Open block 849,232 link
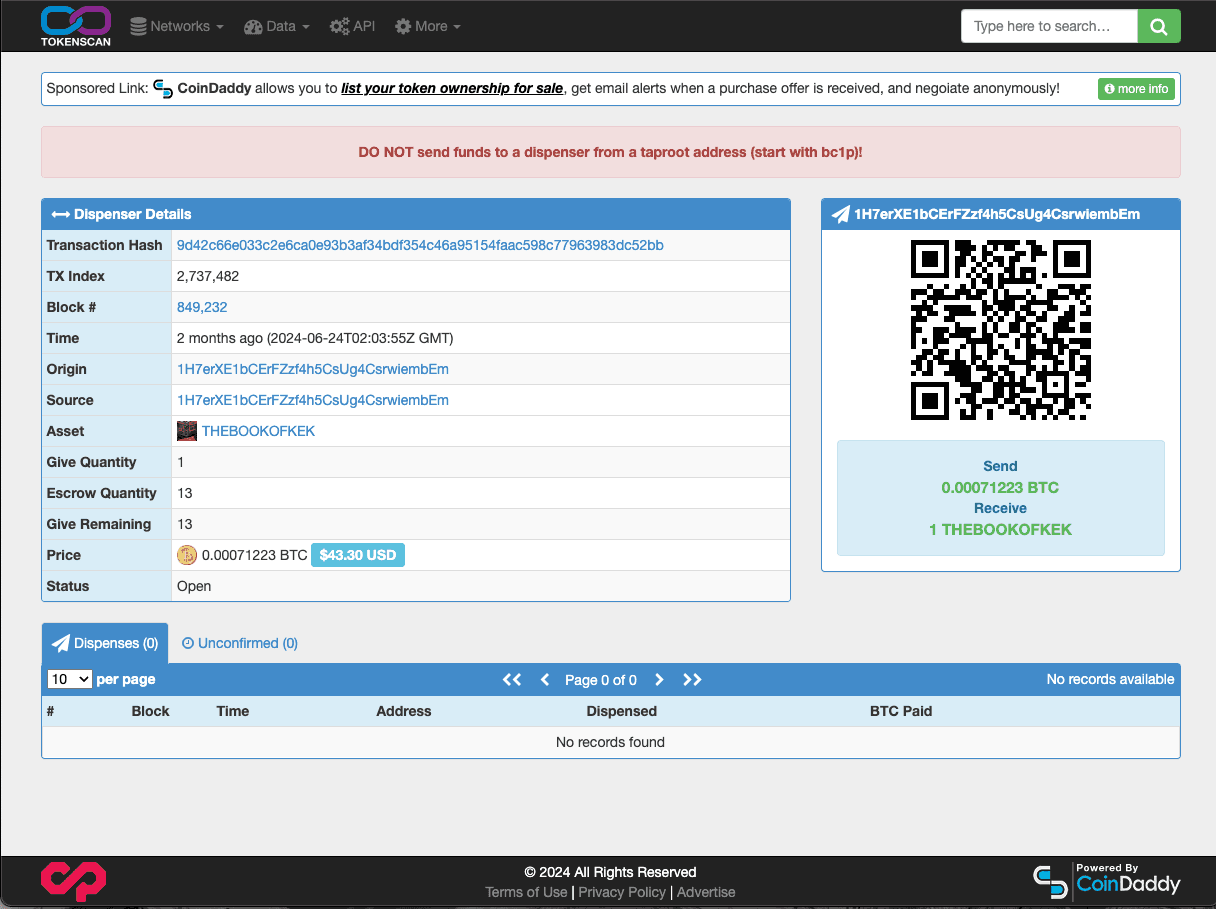This screenshot has height=909, width=1216. pyautogui.click(x=202, y=307)
